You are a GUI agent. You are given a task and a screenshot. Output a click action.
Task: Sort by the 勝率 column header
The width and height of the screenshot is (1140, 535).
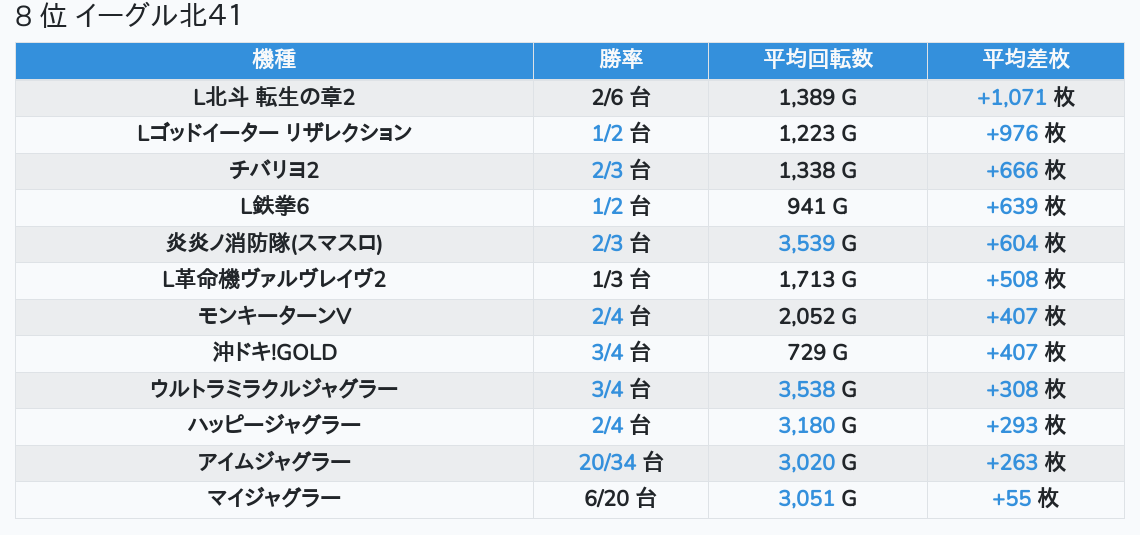tap(620, 60)
